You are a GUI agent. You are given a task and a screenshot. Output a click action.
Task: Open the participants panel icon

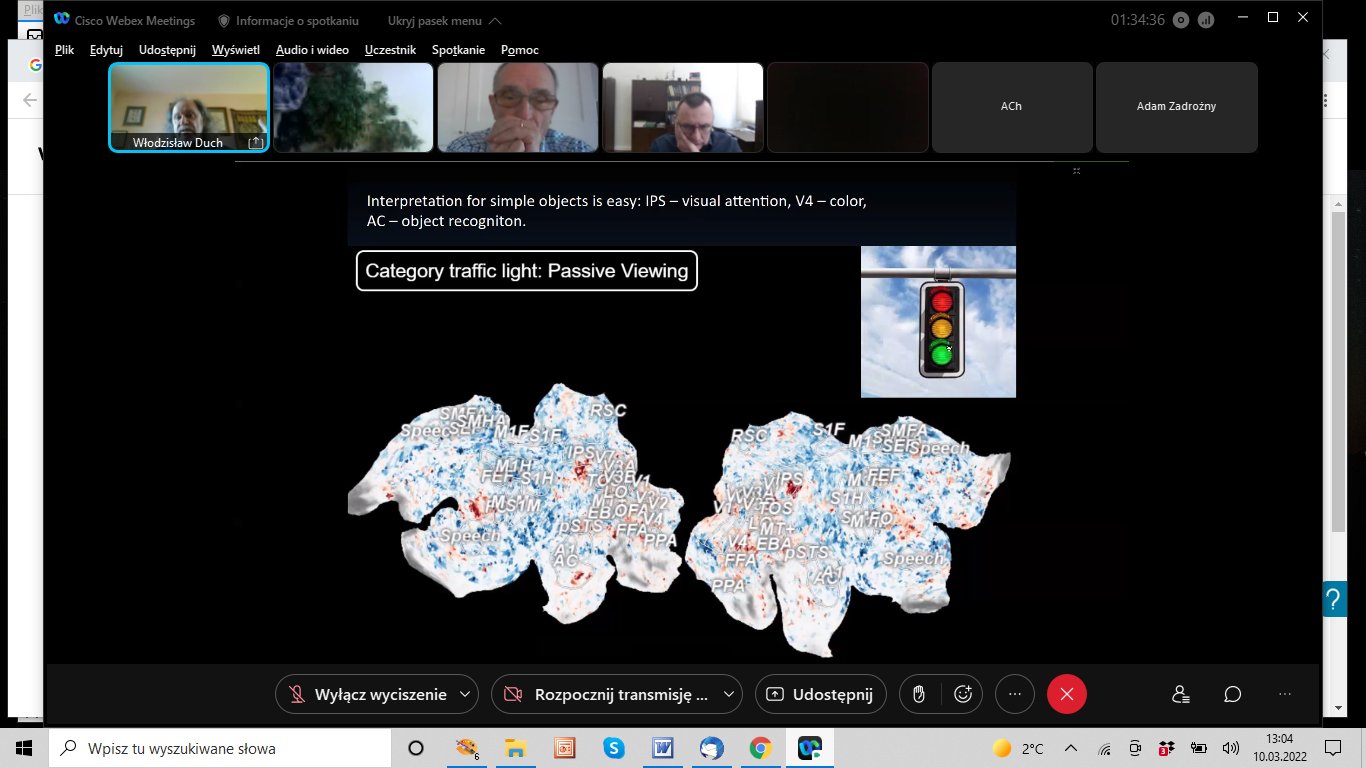pos(1182,694)
